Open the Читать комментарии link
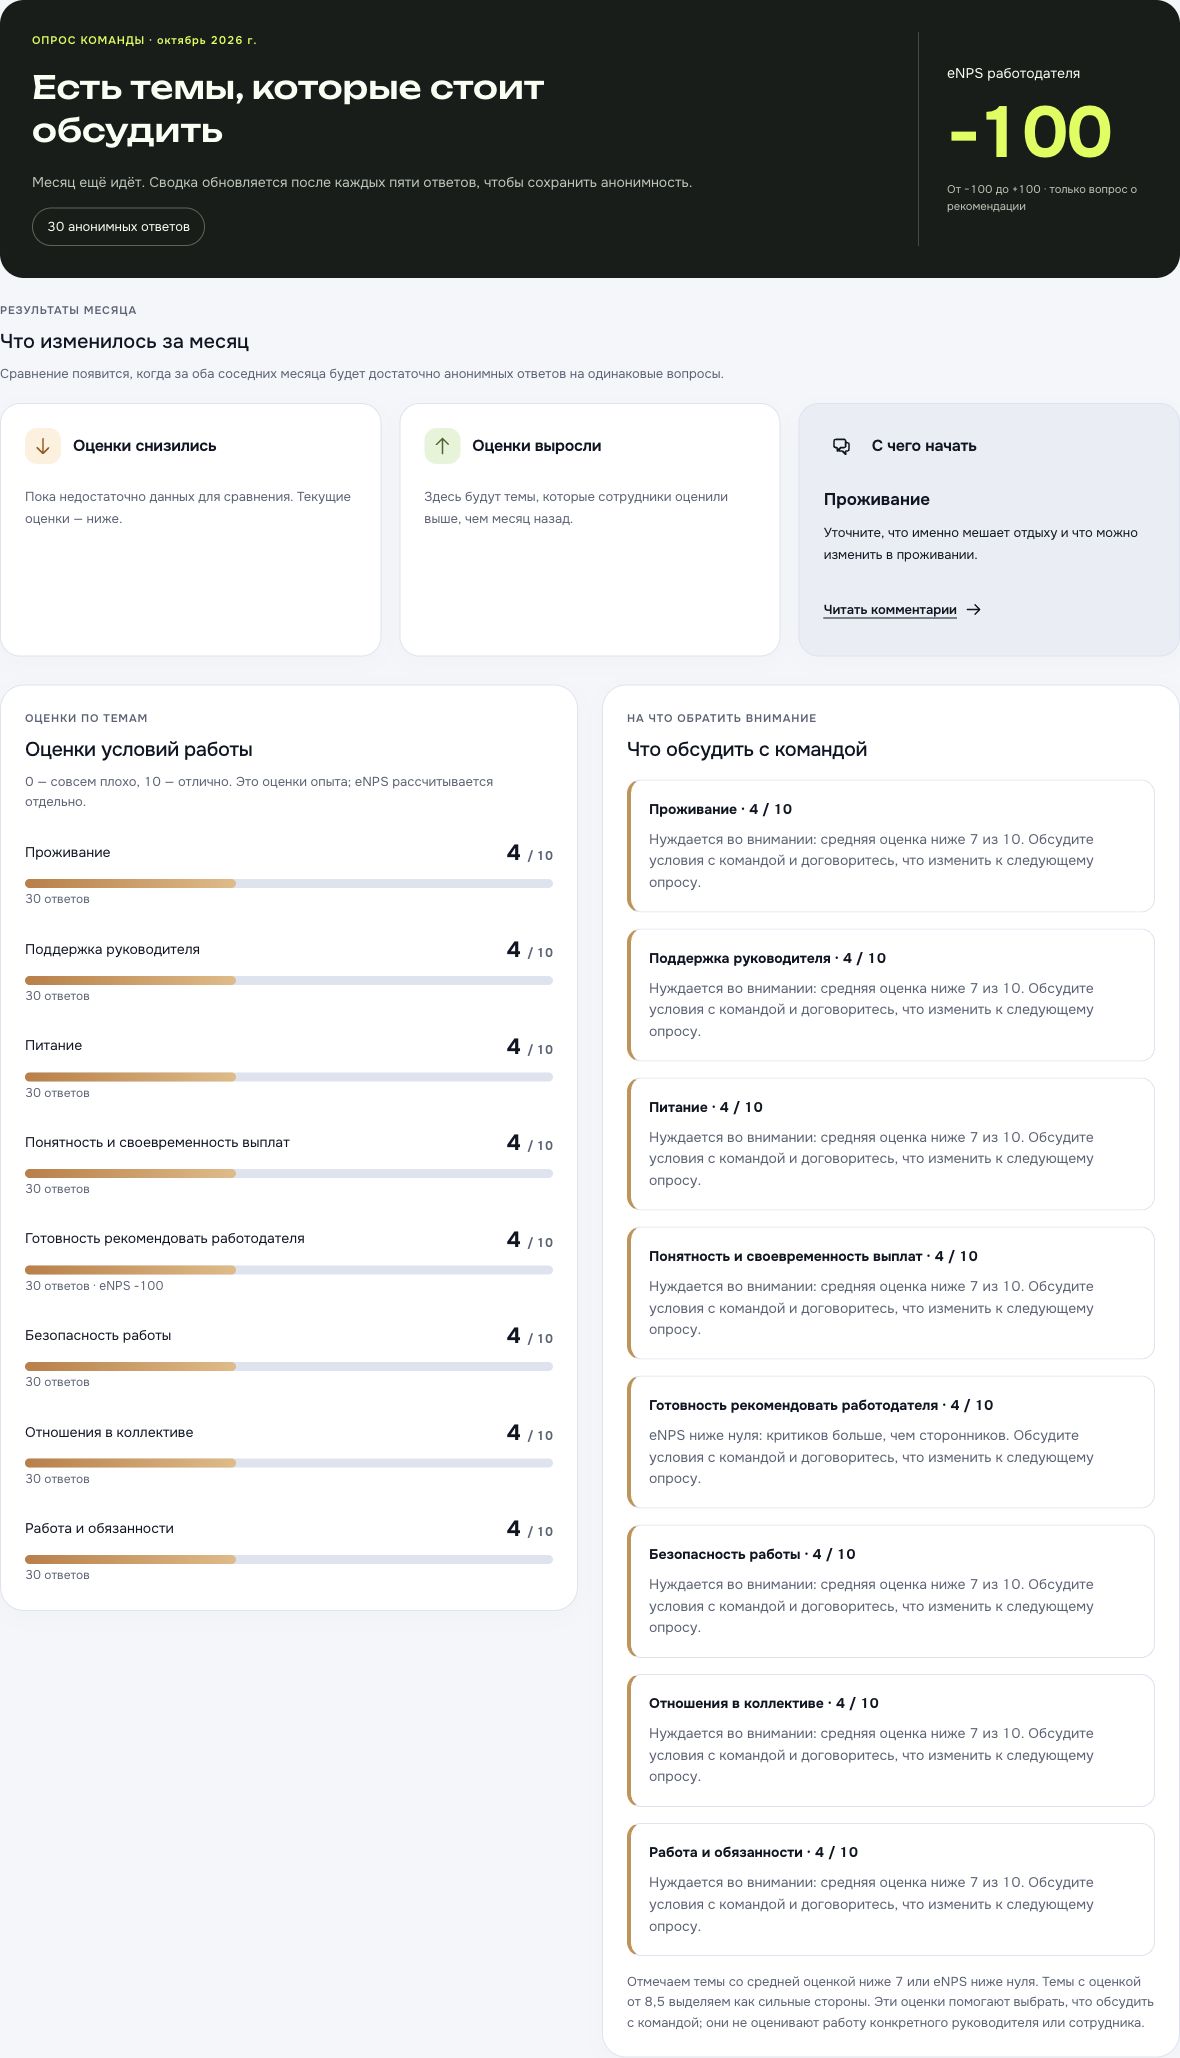The width and height of the screenshot is (1180, 2058). click(890, 610)
